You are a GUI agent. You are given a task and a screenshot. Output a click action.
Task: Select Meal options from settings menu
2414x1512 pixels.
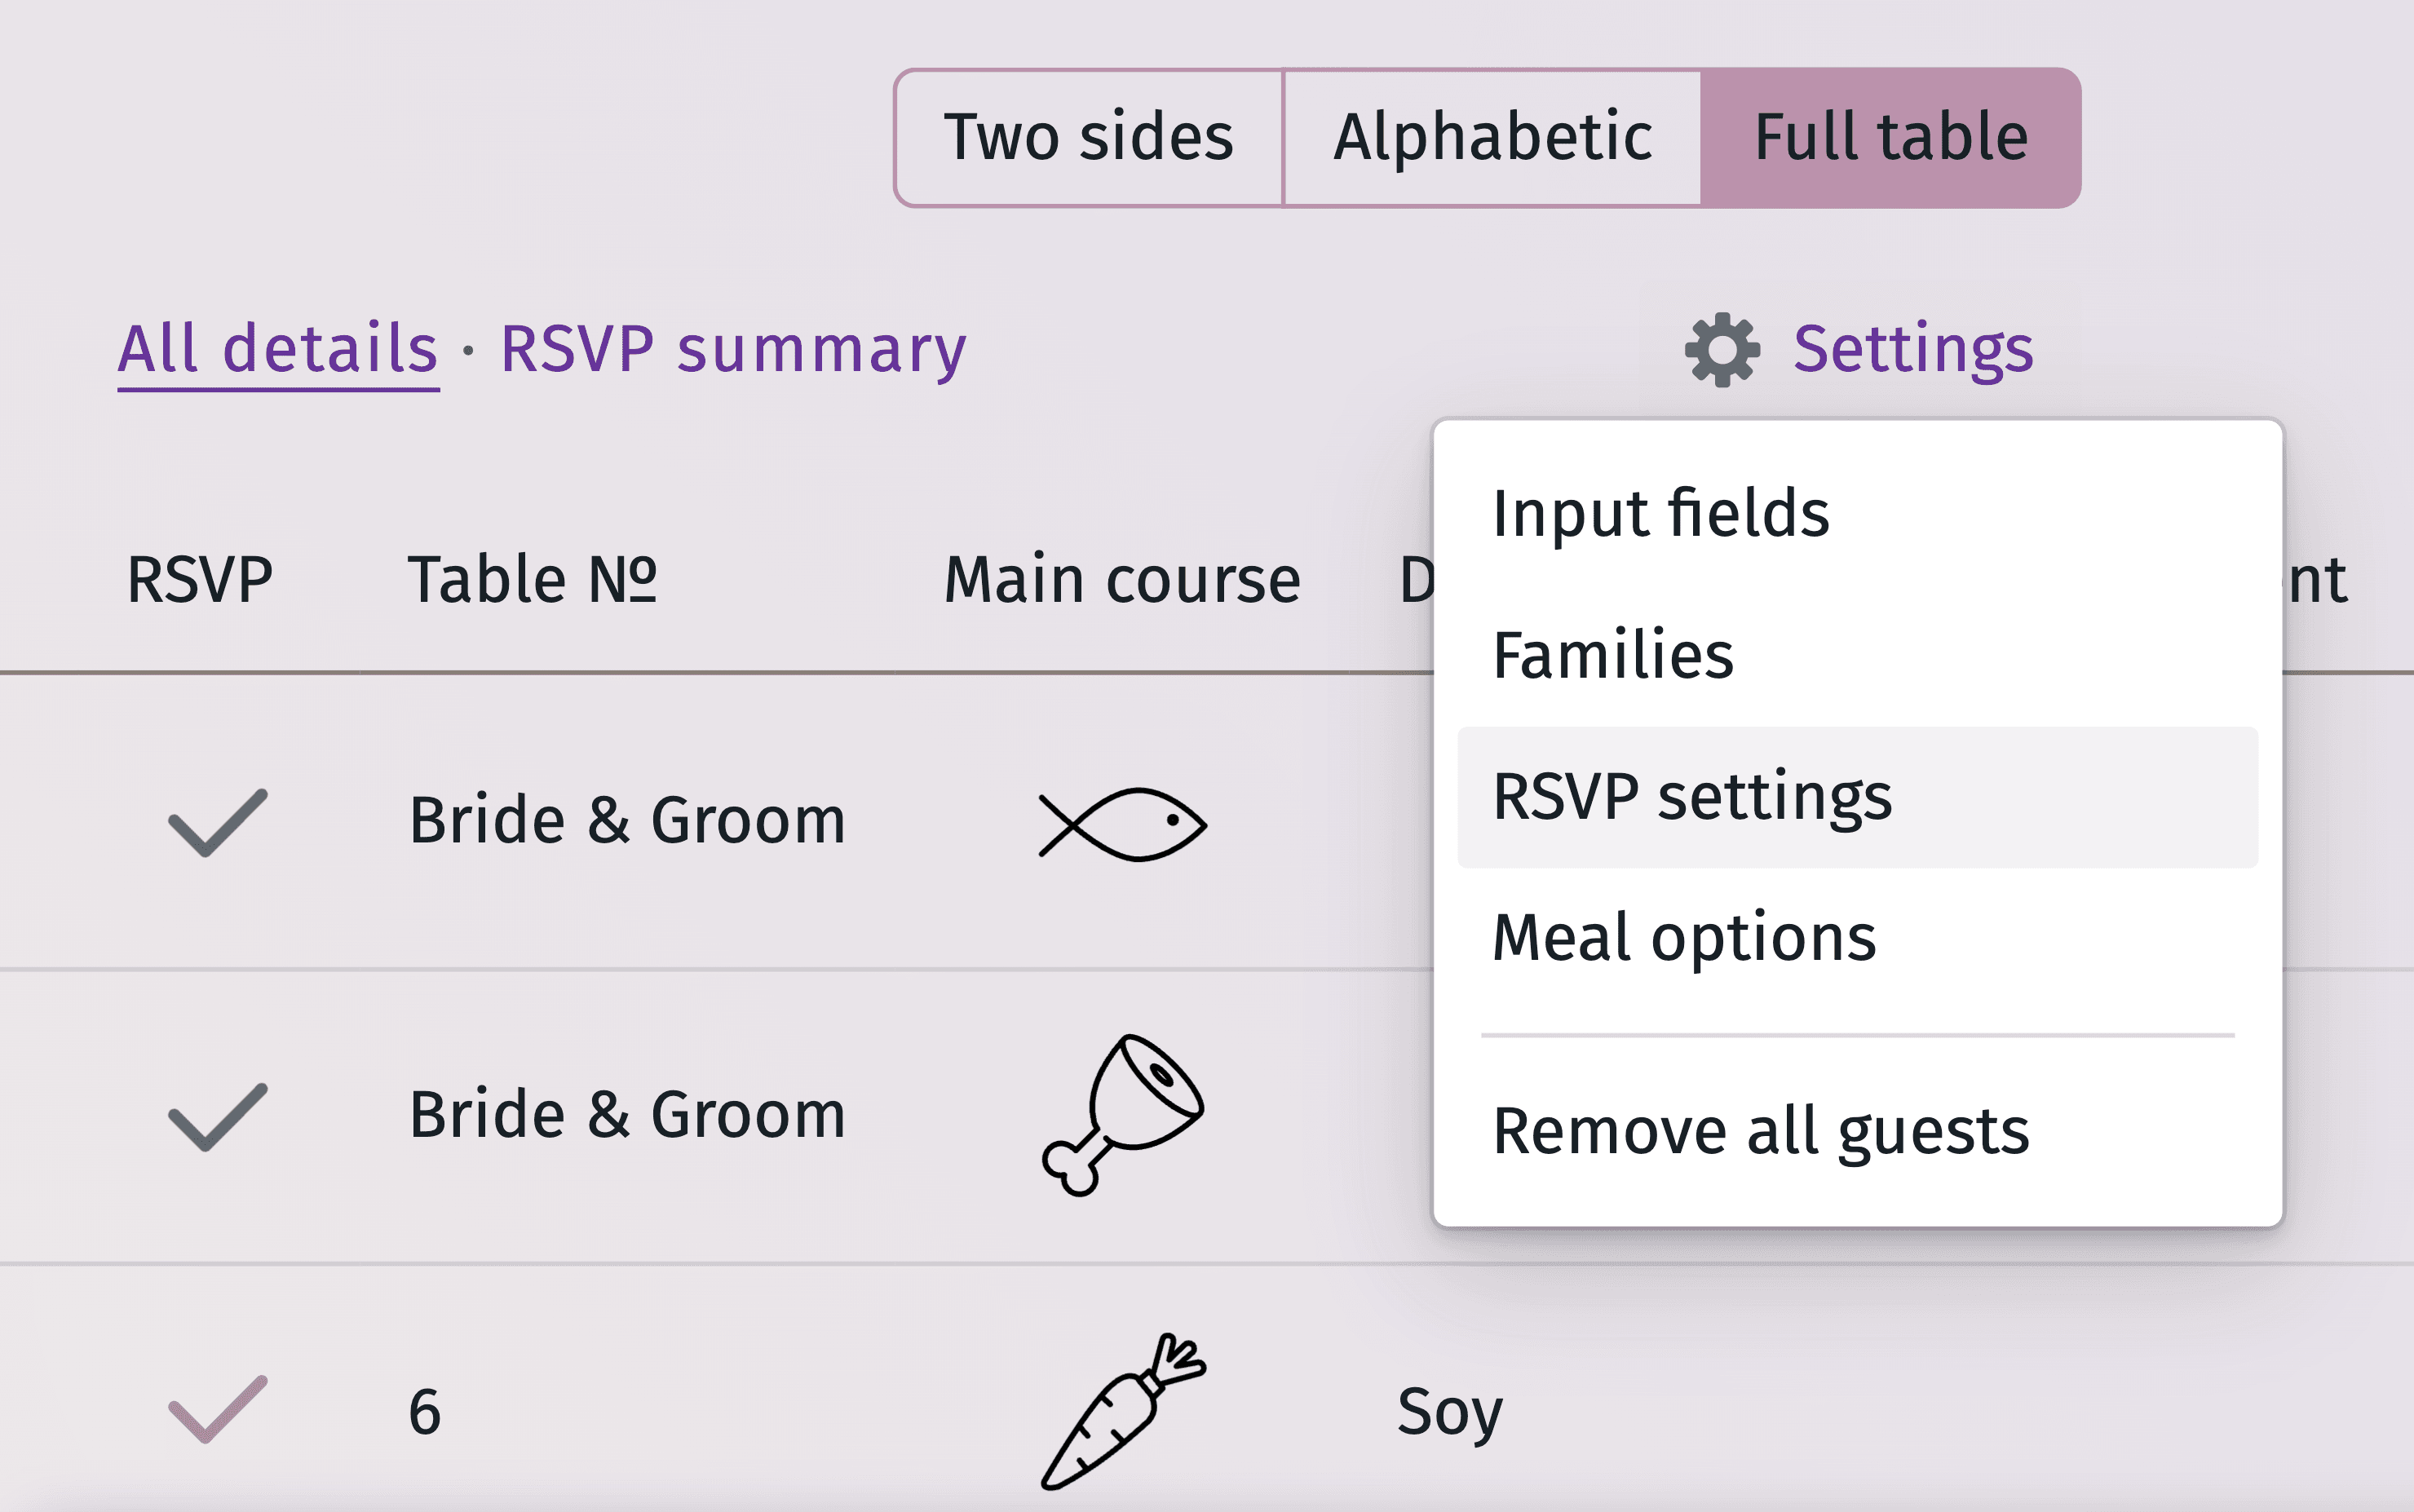(x=1679, y=937)
